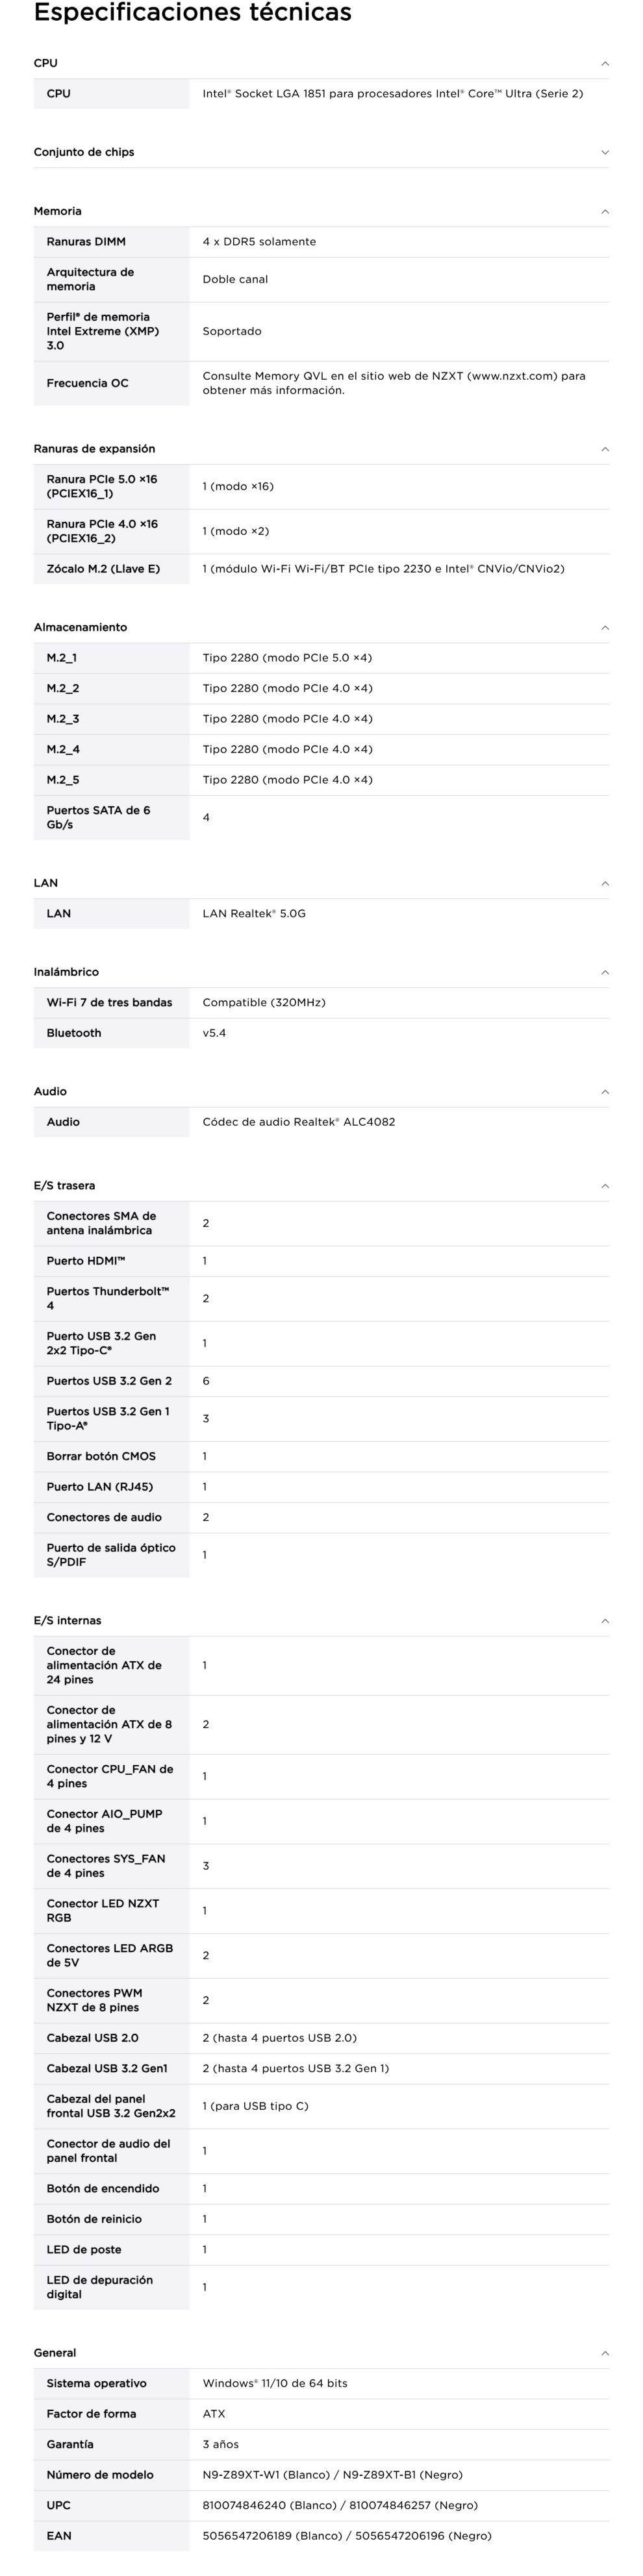Collapse Ranuras de expansión via its chevron
The height and width of the screenshot is (2576, 643).
(604, 449)
